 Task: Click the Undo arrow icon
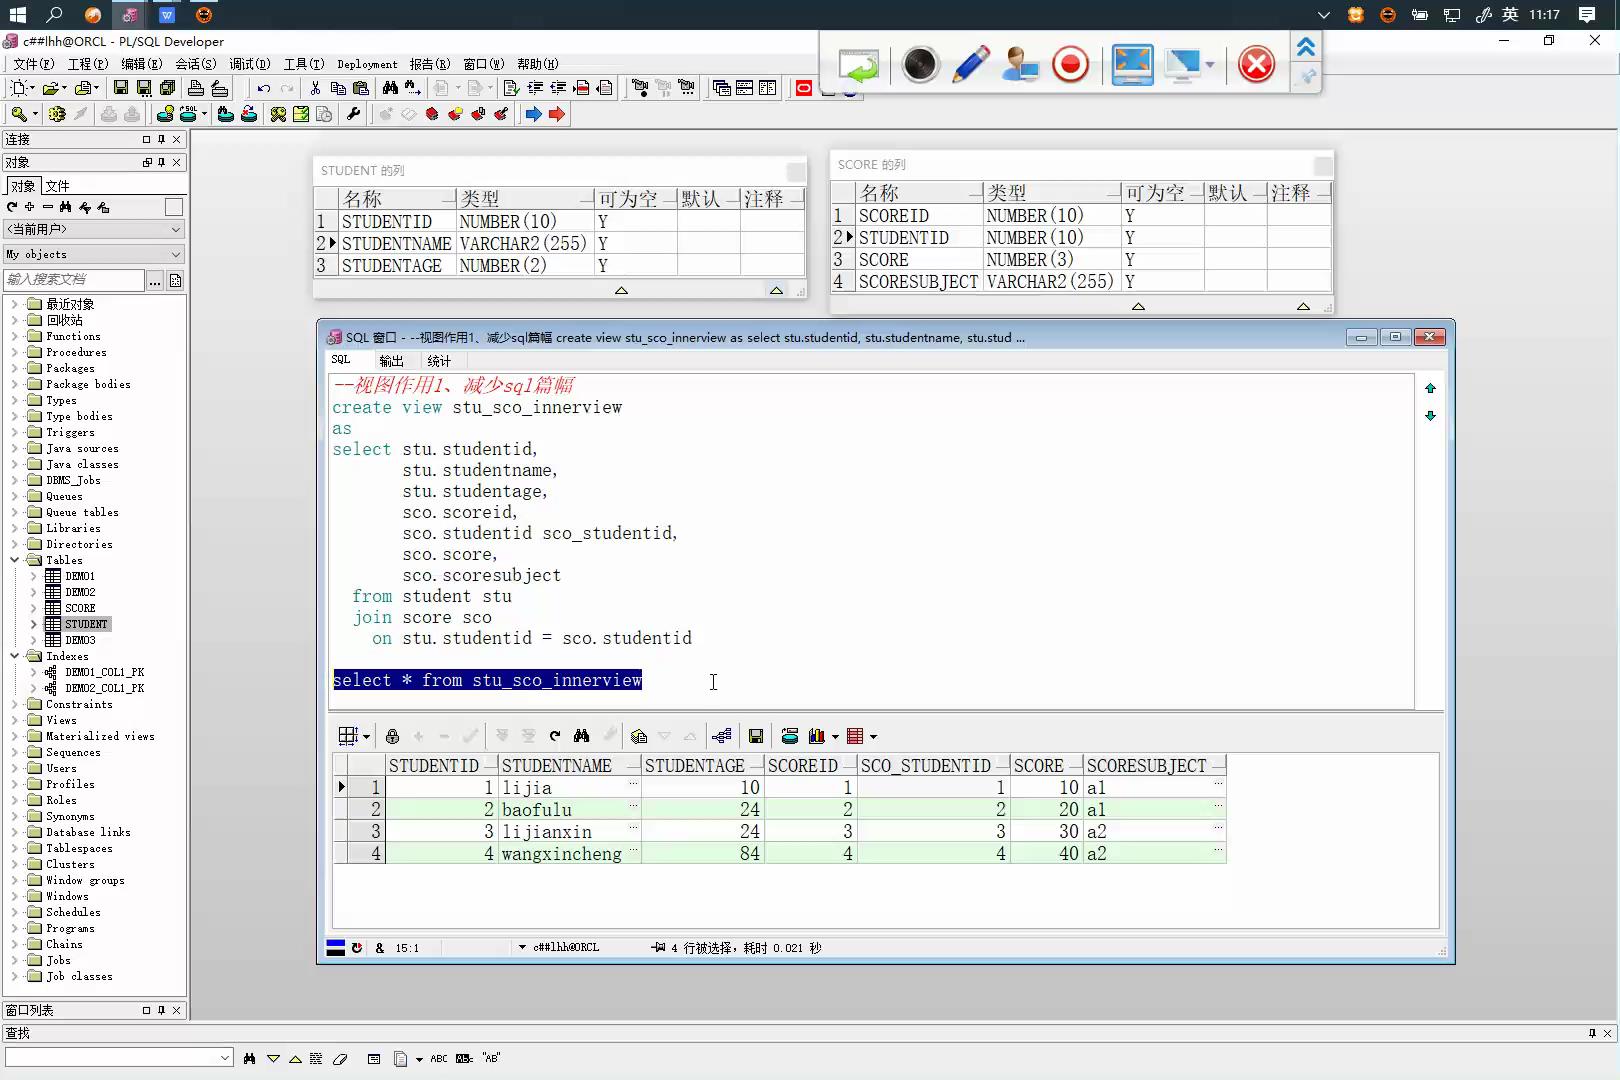264,88
